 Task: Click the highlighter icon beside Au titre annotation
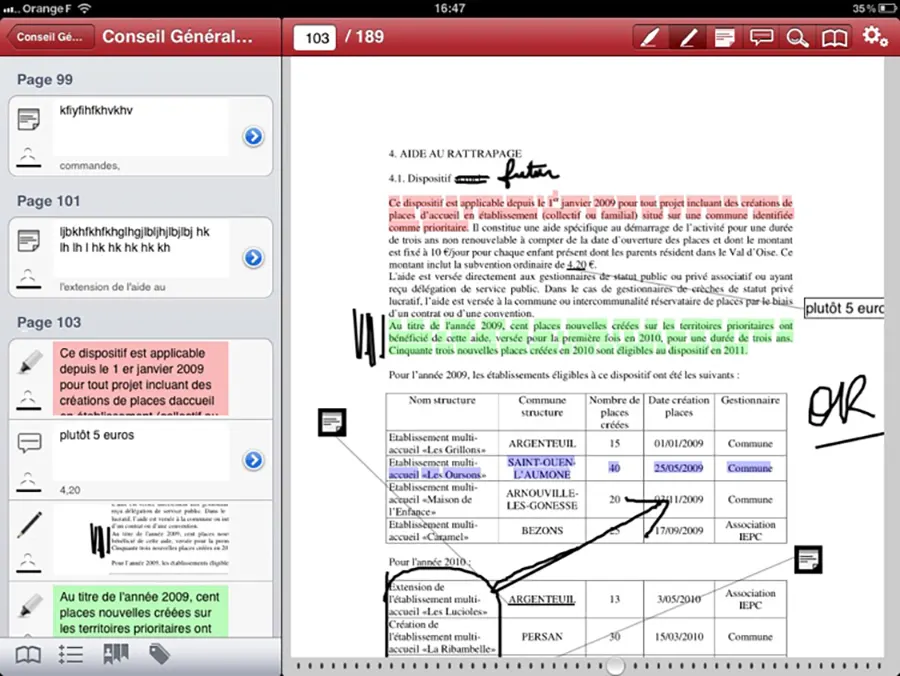(30, 605)
